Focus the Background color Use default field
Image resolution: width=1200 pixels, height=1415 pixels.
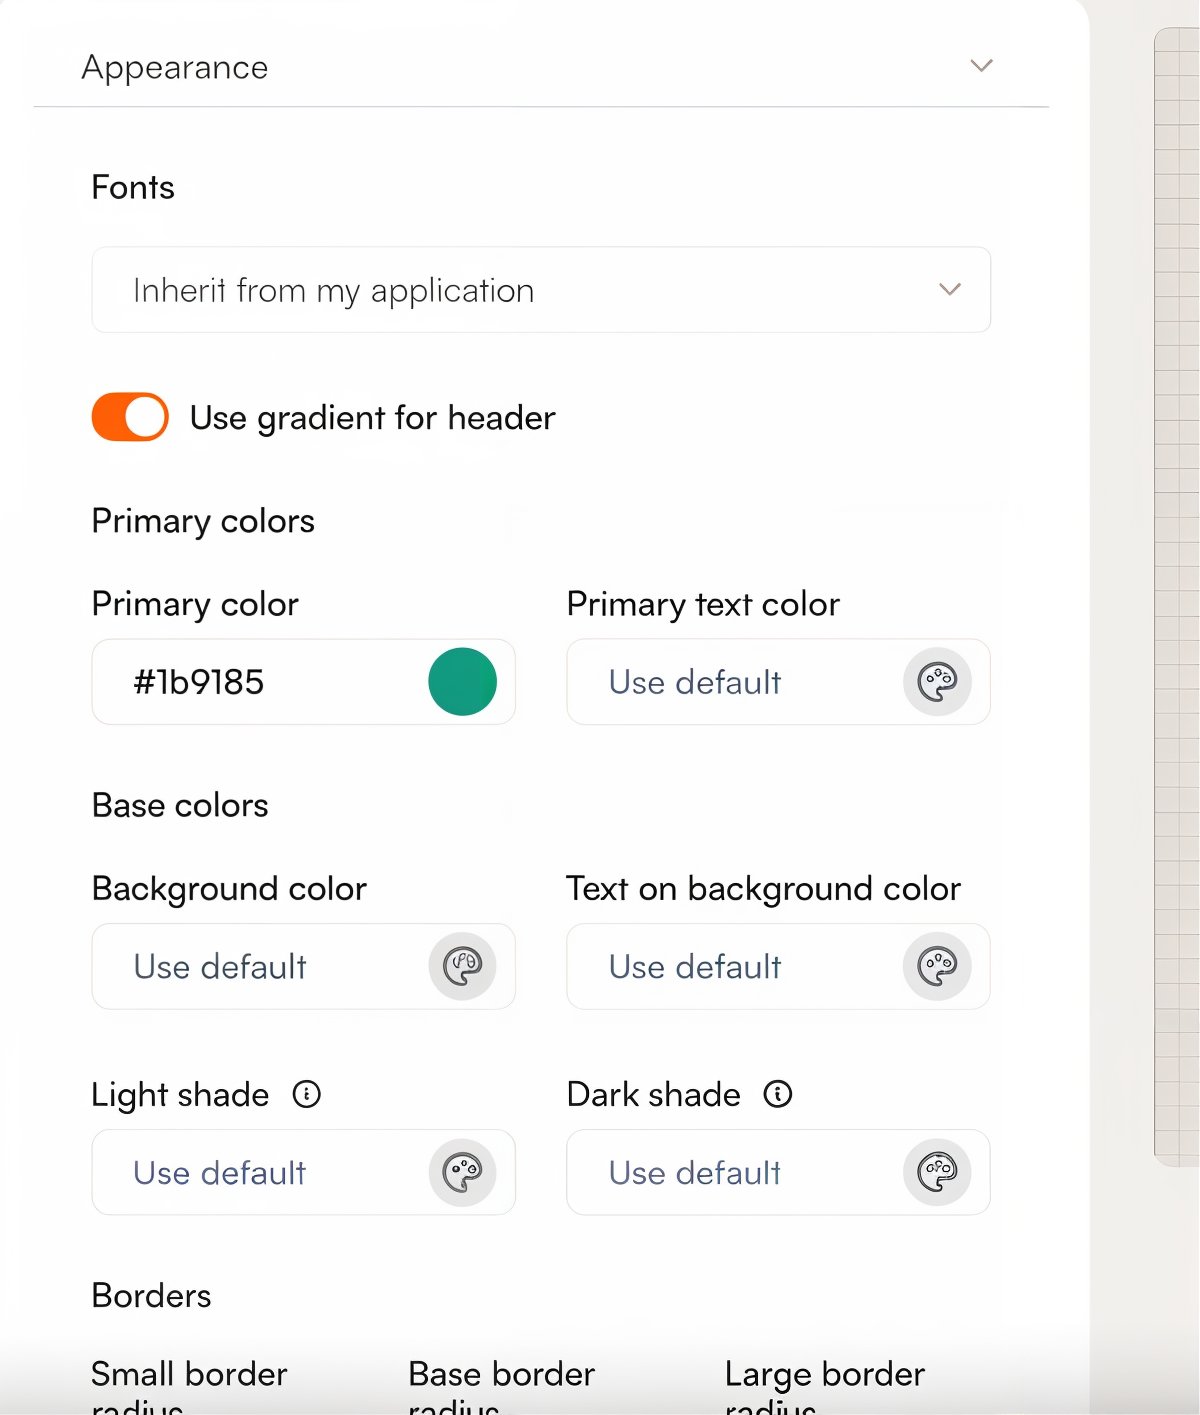303,966
